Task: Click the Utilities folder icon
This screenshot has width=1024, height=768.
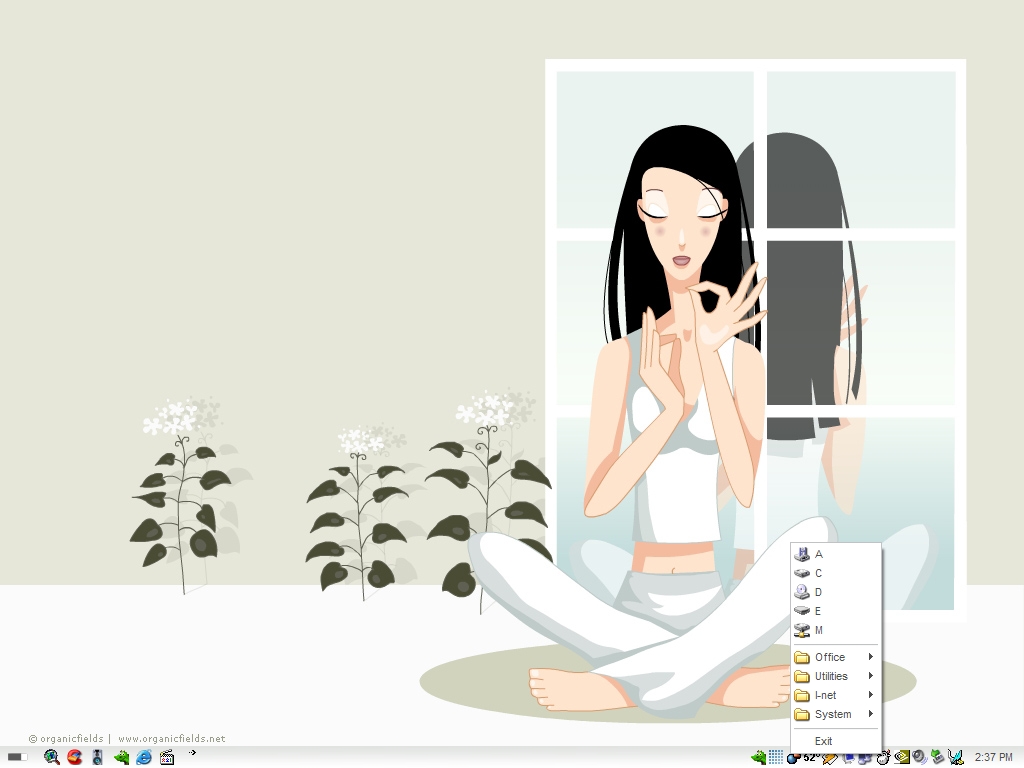Action: [802, 677]
